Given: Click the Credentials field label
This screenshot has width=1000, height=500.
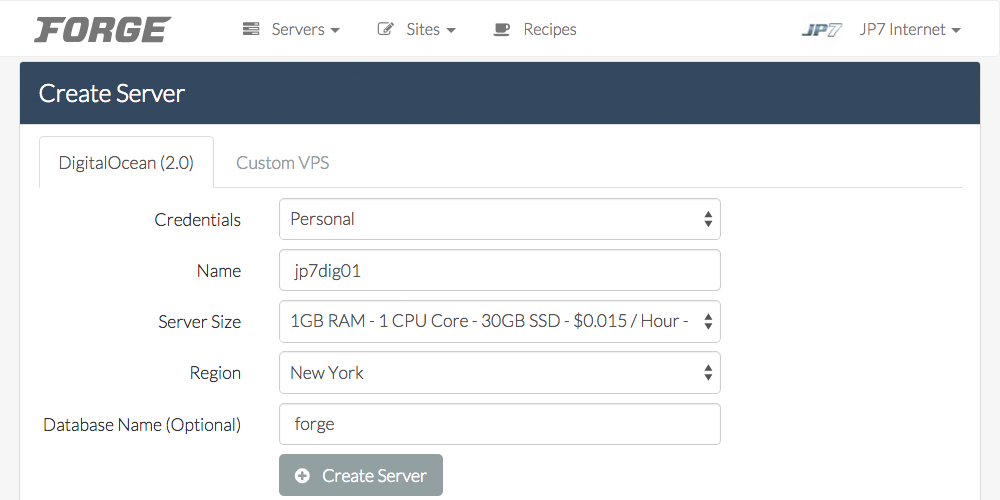Looking at the screenshot, I should (198, 220).
